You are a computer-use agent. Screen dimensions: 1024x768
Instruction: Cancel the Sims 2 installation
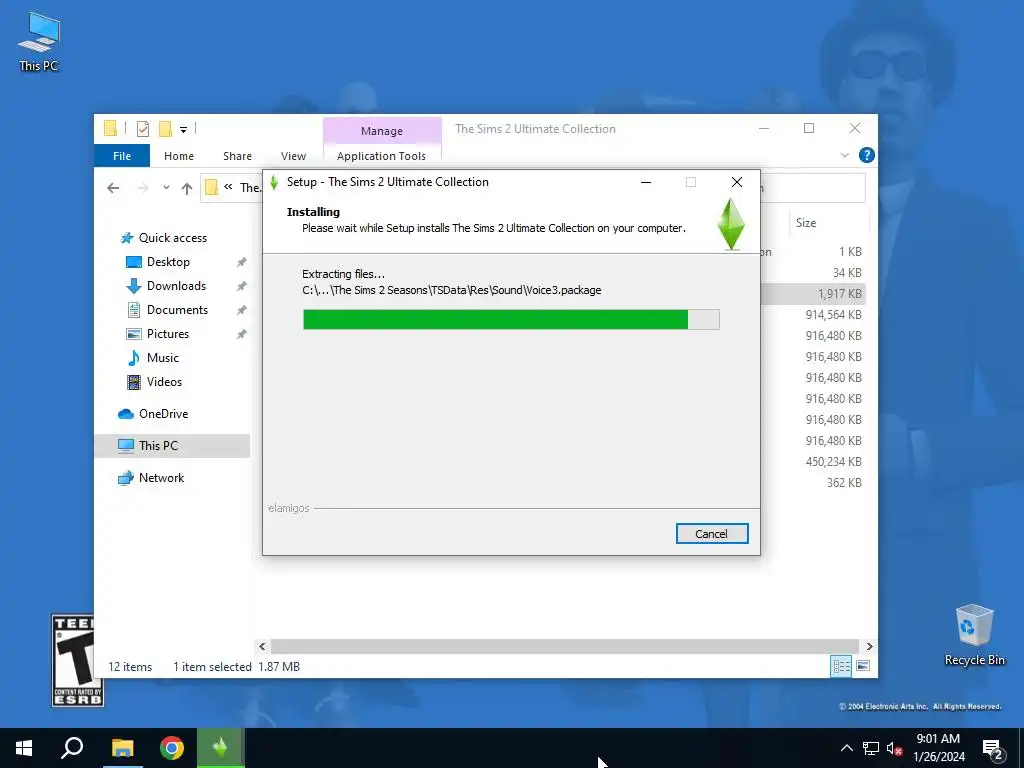click(712, 534)
